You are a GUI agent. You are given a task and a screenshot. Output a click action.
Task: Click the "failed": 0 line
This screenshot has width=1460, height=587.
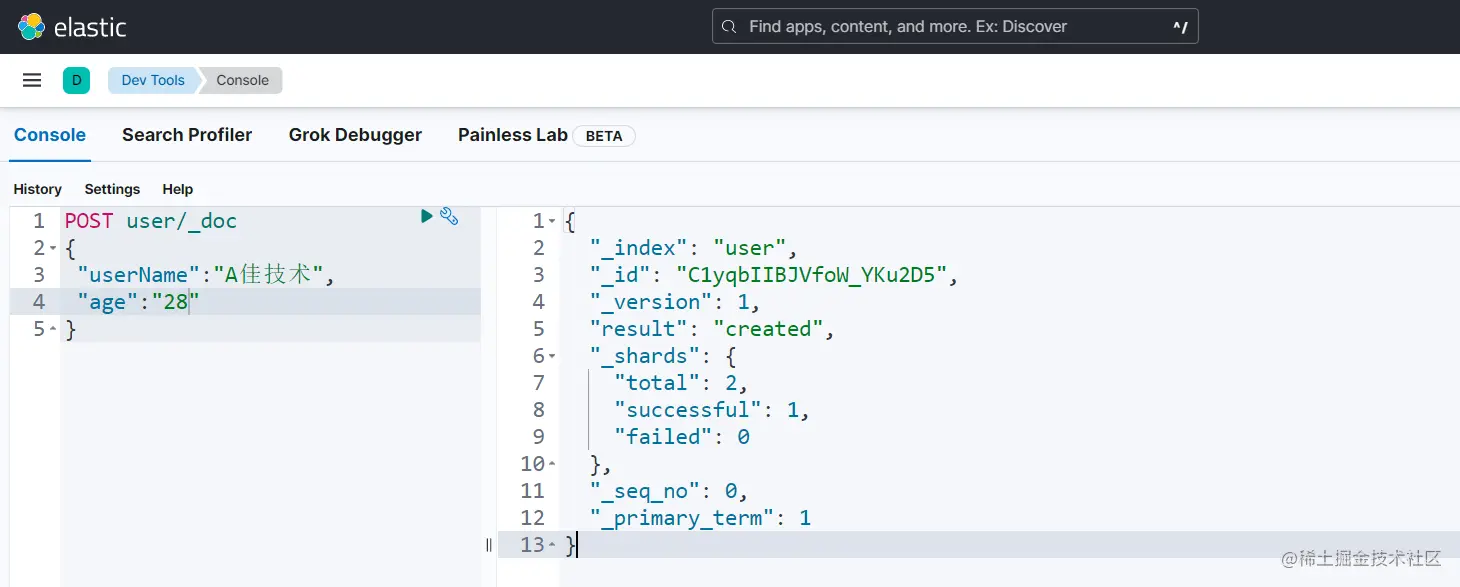681,437
